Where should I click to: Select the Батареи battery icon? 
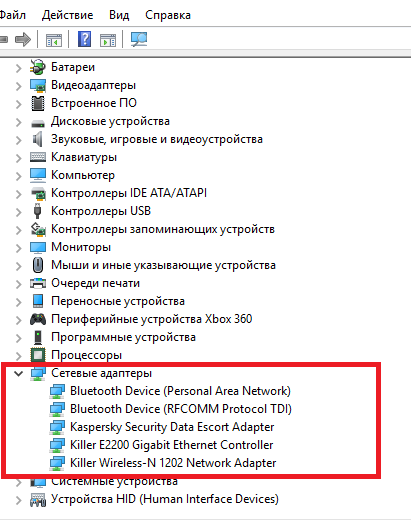(38, 67)
